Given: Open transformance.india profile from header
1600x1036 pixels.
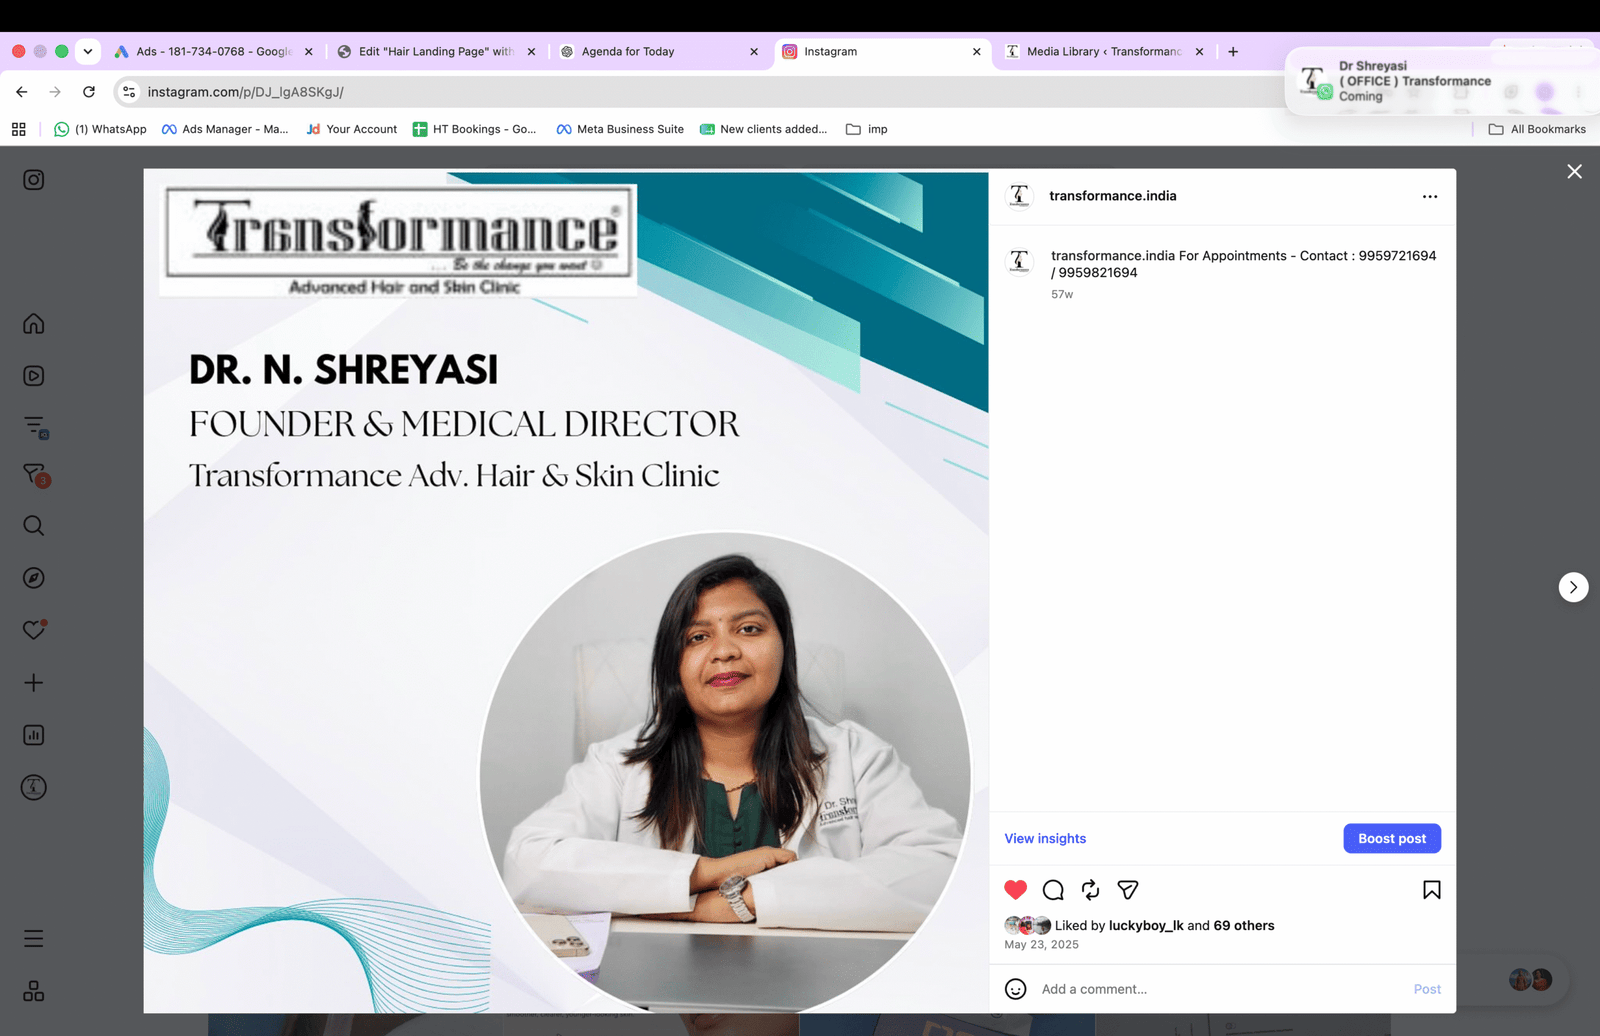Looking at the screenshot, I should click(1113, 196).
